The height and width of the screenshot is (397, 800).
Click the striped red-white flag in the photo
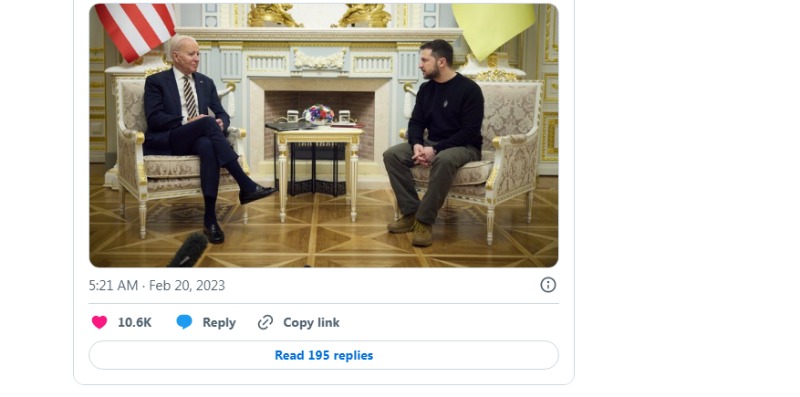(x=135, y=28)
